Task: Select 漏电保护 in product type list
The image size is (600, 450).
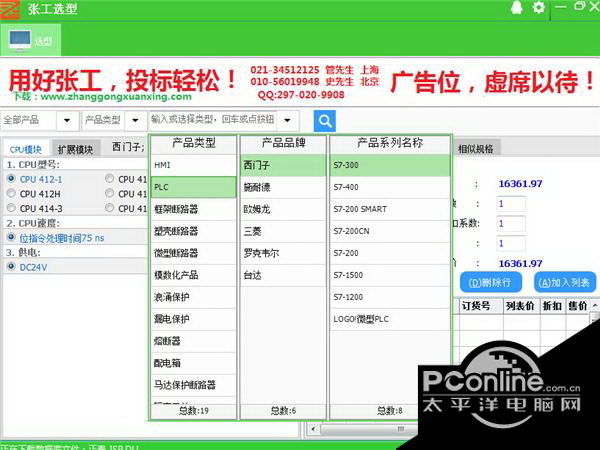Action: click(194, 319)
